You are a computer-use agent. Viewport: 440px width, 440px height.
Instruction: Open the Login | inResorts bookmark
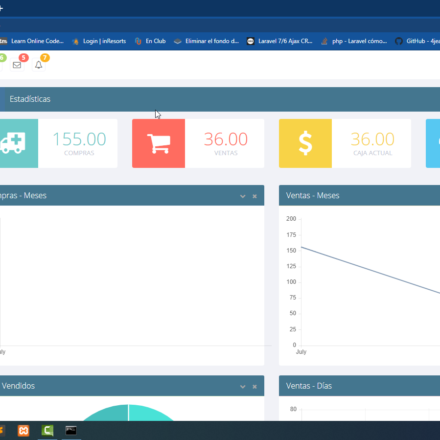coord(99,41)
